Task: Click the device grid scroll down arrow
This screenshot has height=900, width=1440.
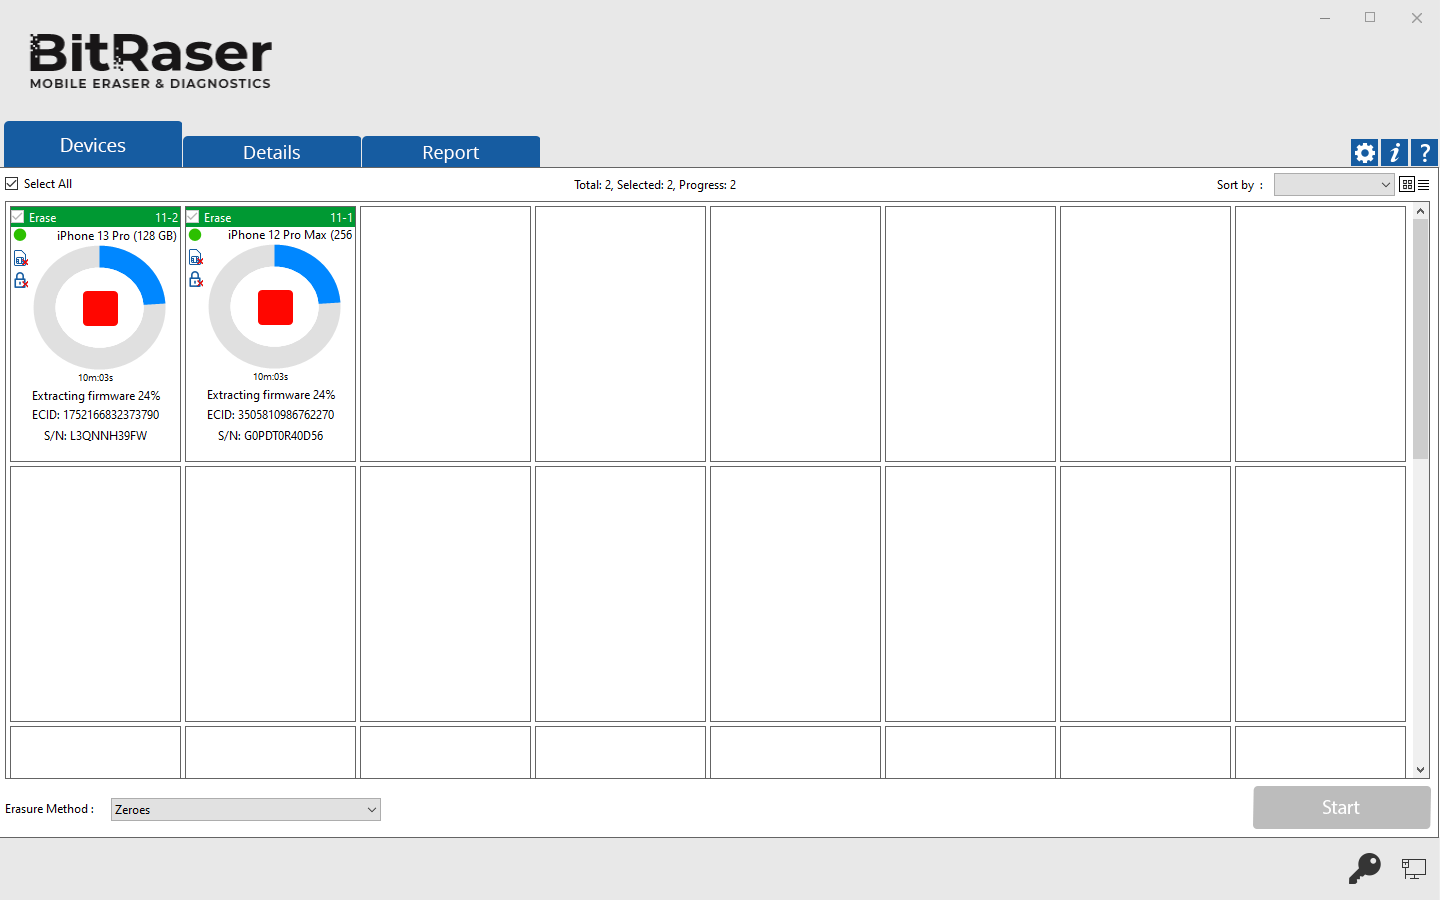Action: [x=1421, y=770]
